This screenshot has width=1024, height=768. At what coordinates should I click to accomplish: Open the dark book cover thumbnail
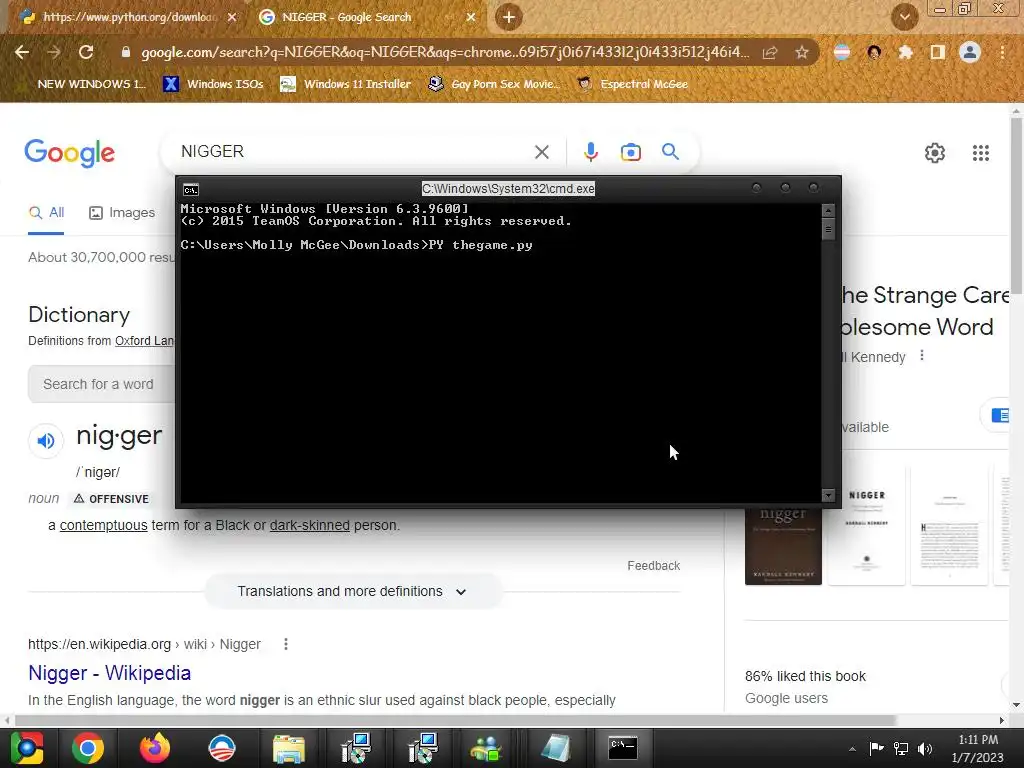[x=783, y=545]
